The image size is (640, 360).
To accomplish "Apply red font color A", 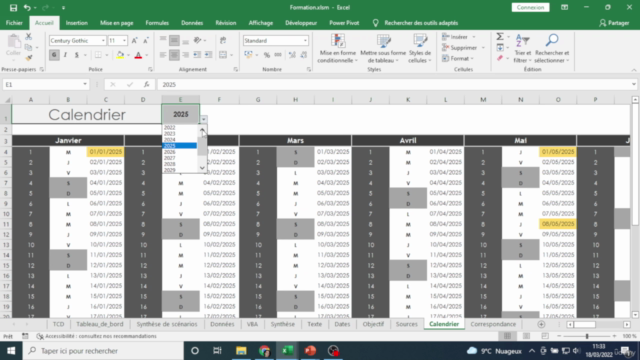I will point(138,55).
